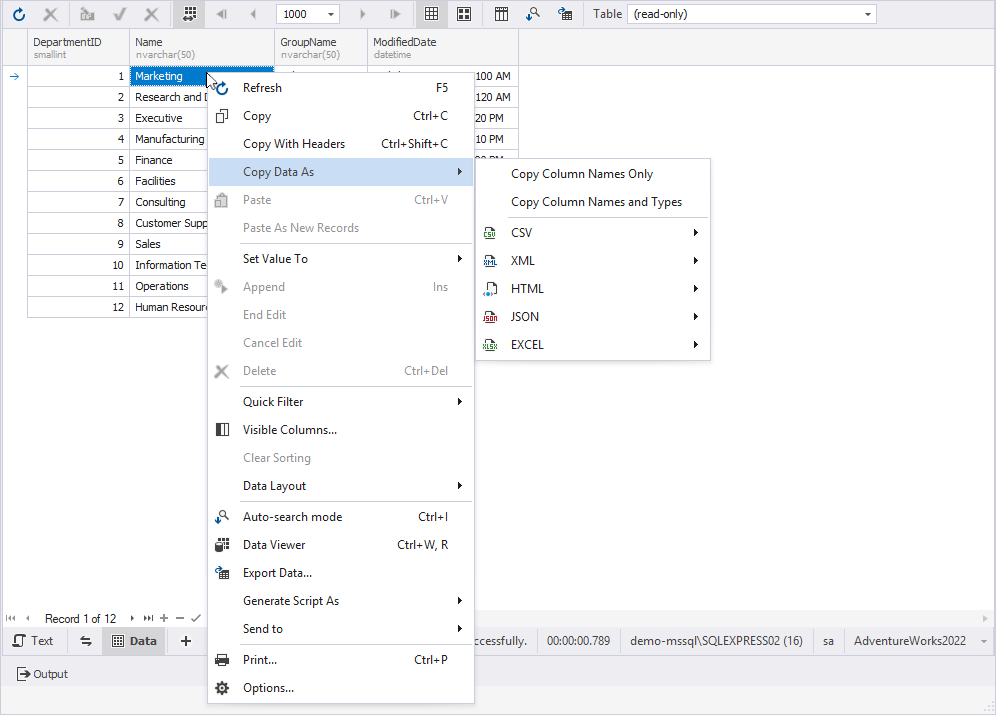Click the EXCEL format icon in the submenu

(x=490, y=345)
